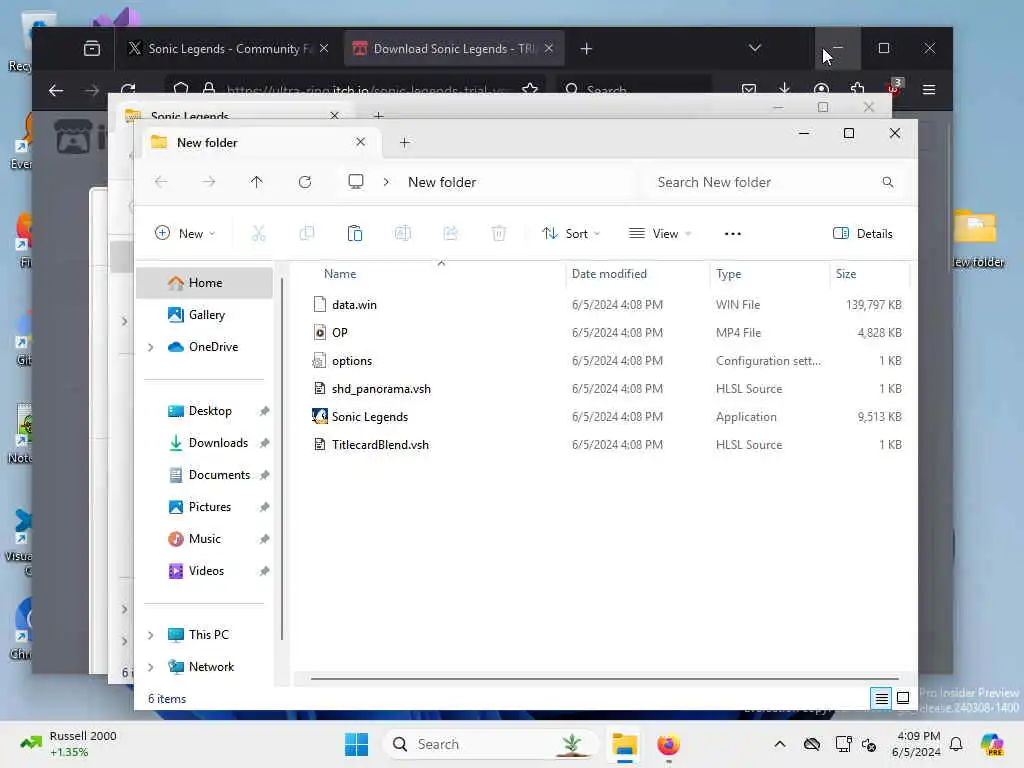Select the TitlecardBlend.vsh file

coord(607,445)
